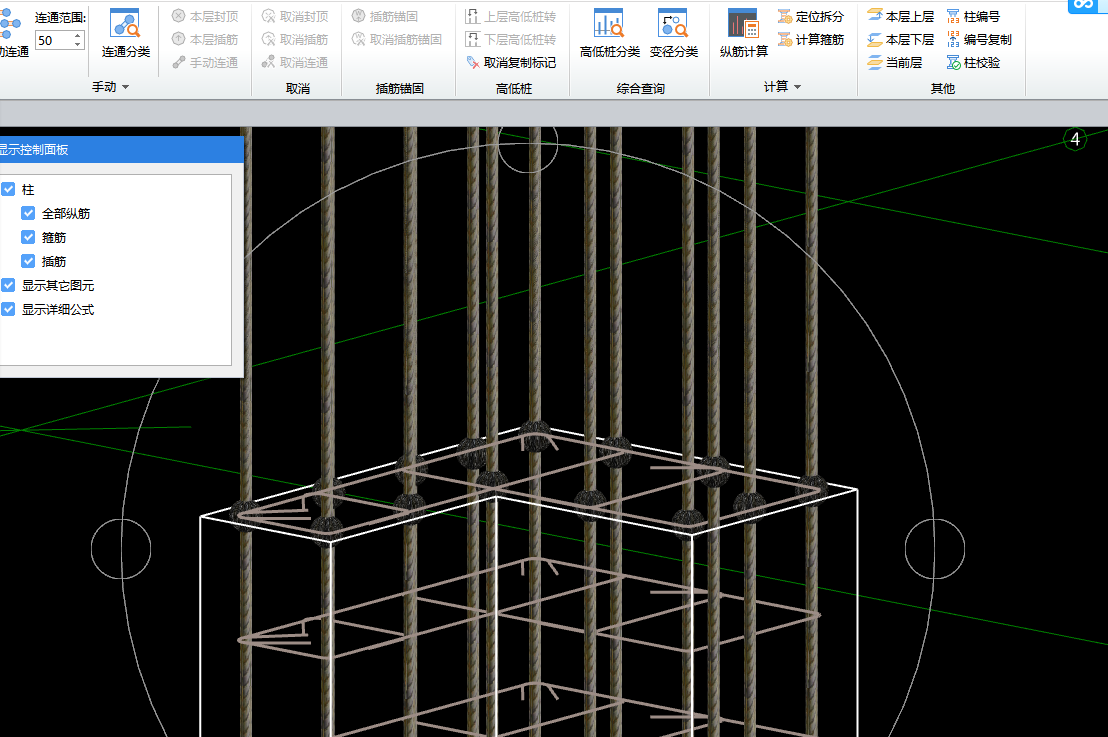Open the 高低桩分类 query
Screen dimensions: 1108x737
pyautogui.click(x=610, y=33)
